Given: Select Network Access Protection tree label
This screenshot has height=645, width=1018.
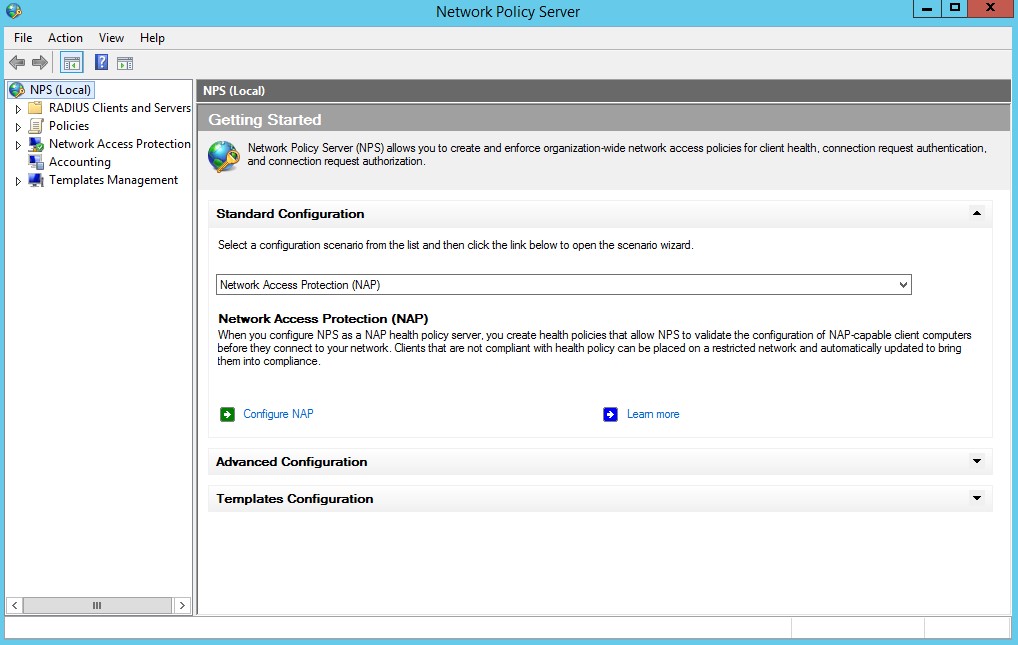Looking at the screenshot, I should pyautogui.click(x=119, y=144).
